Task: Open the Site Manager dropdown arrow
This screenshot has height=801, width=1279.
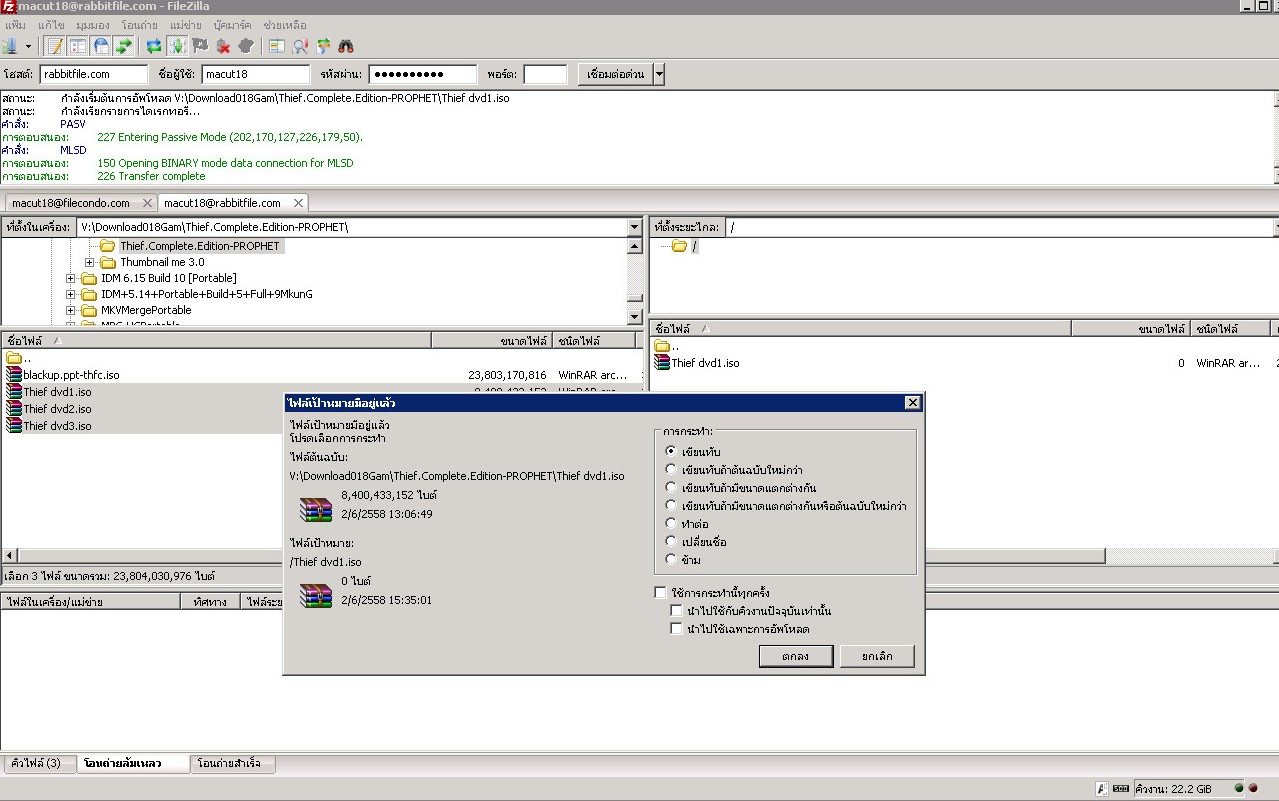Action: (28, 46)
